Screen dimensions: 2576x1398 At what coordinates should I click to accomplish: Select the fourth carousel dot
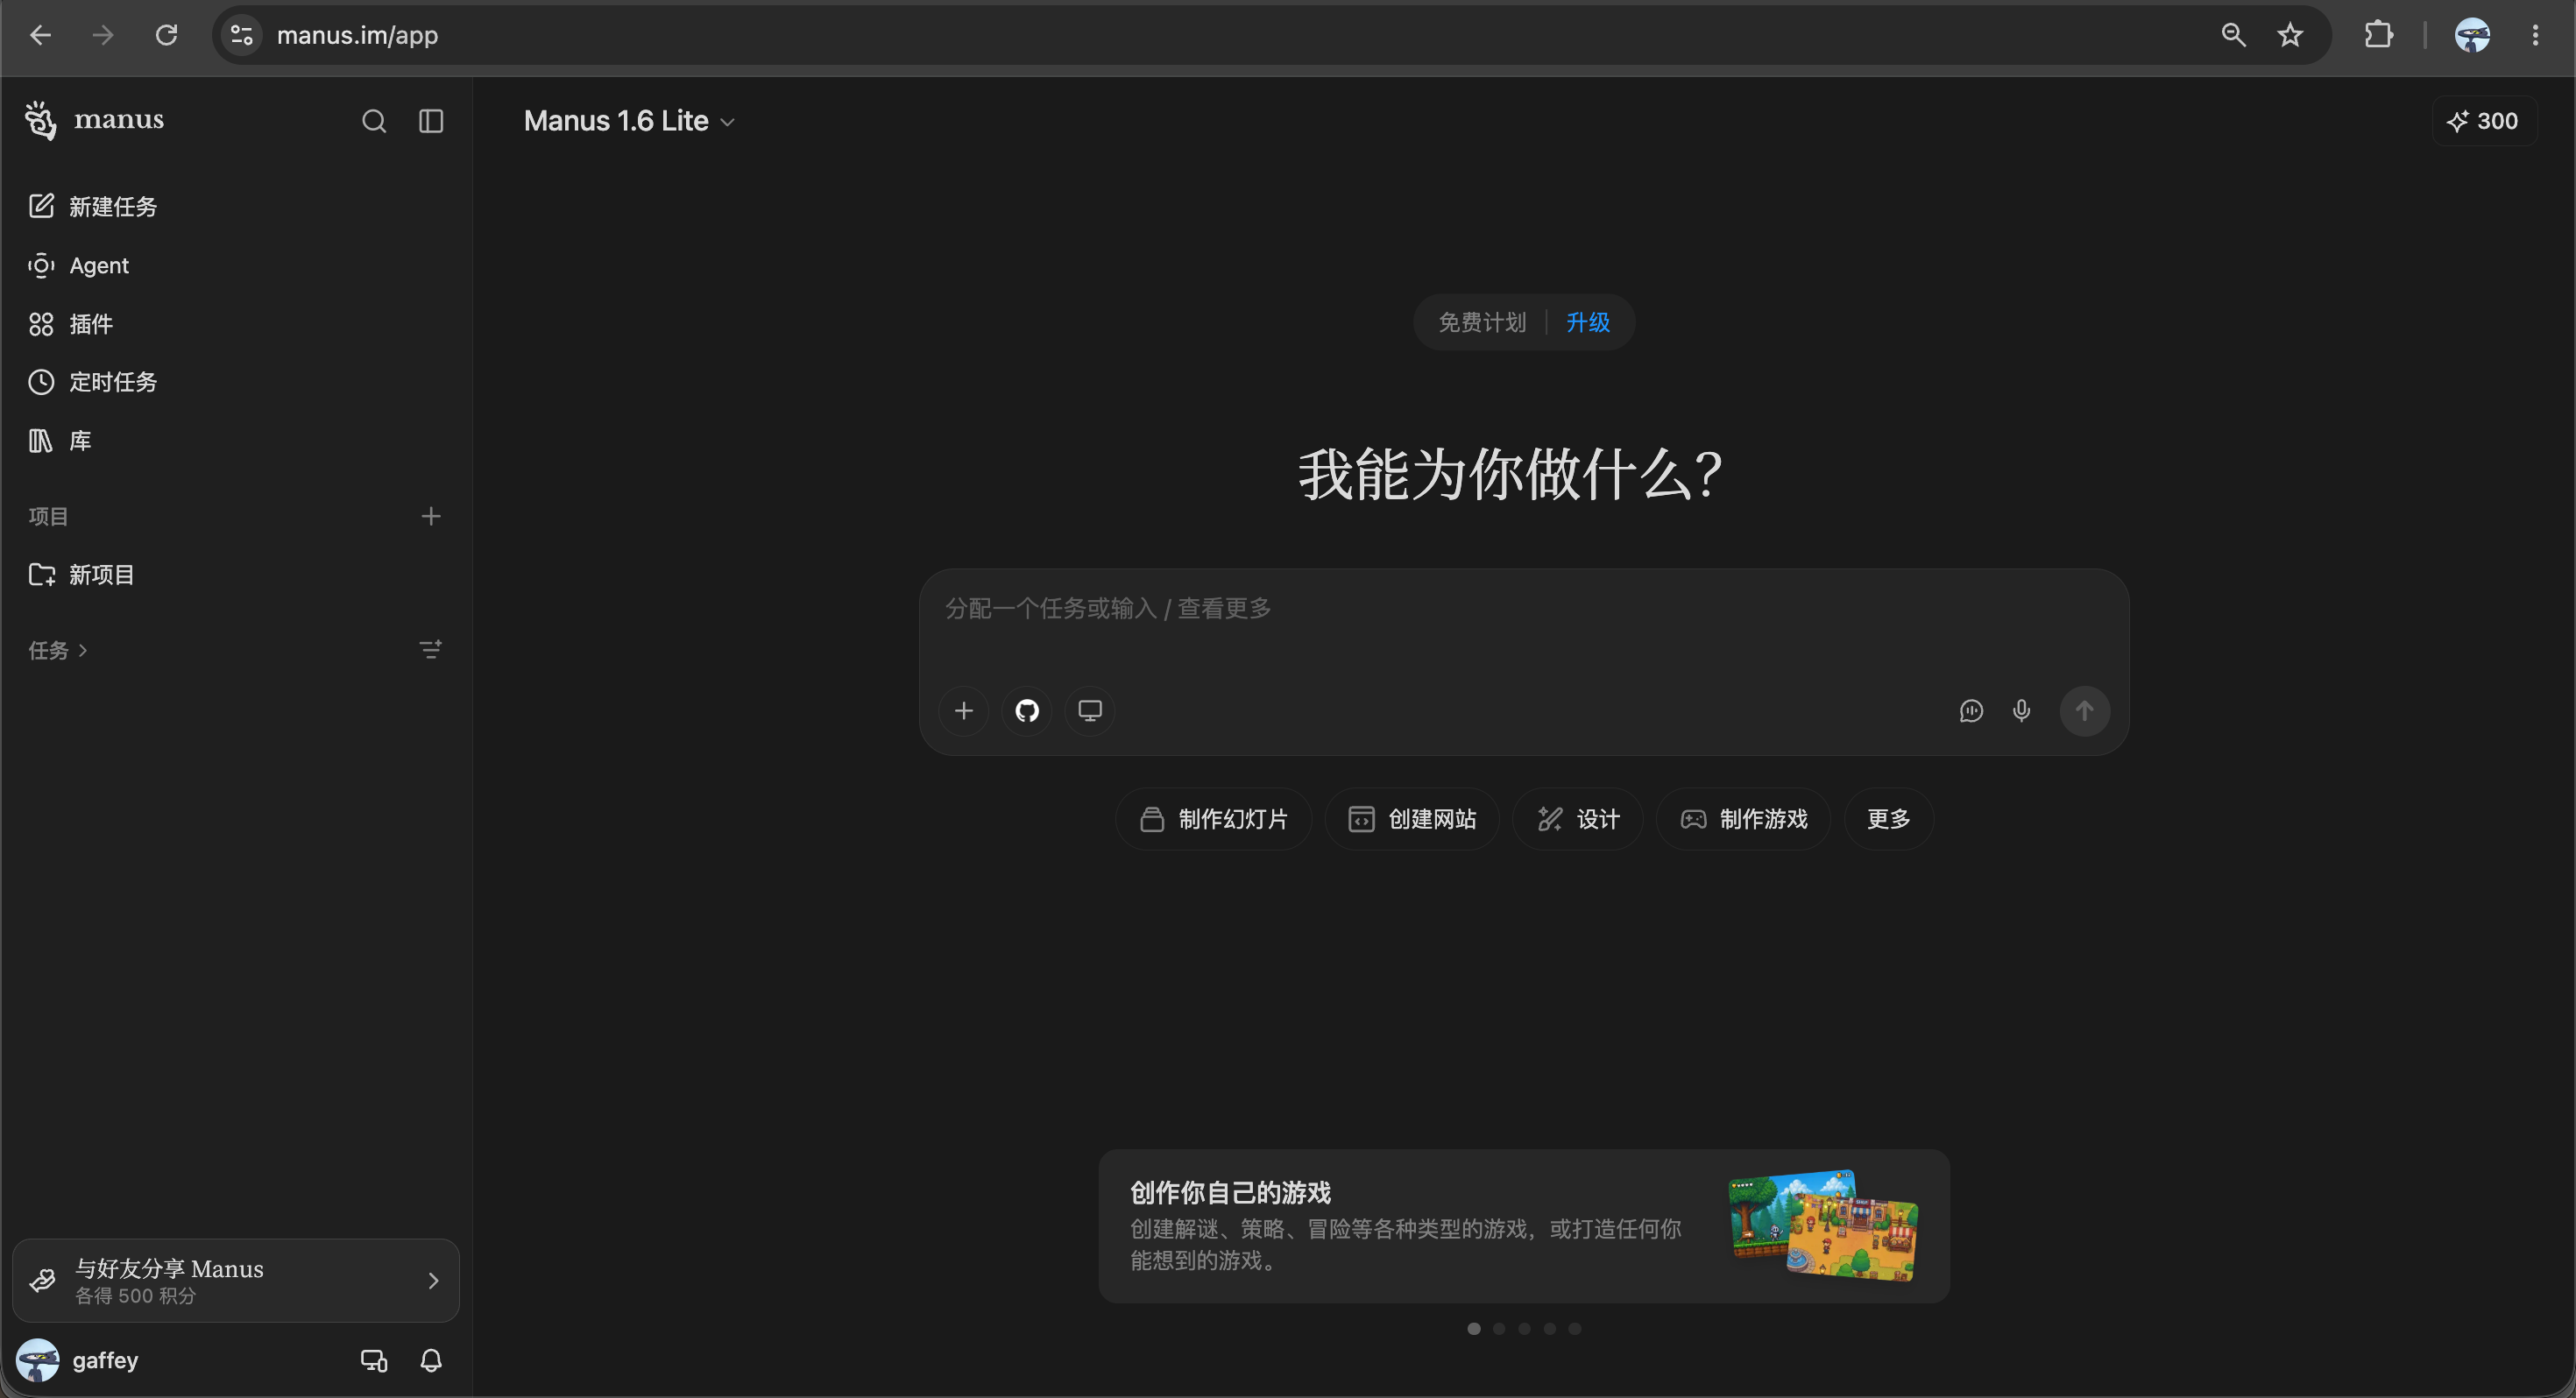click(x=1550, y=1329)
